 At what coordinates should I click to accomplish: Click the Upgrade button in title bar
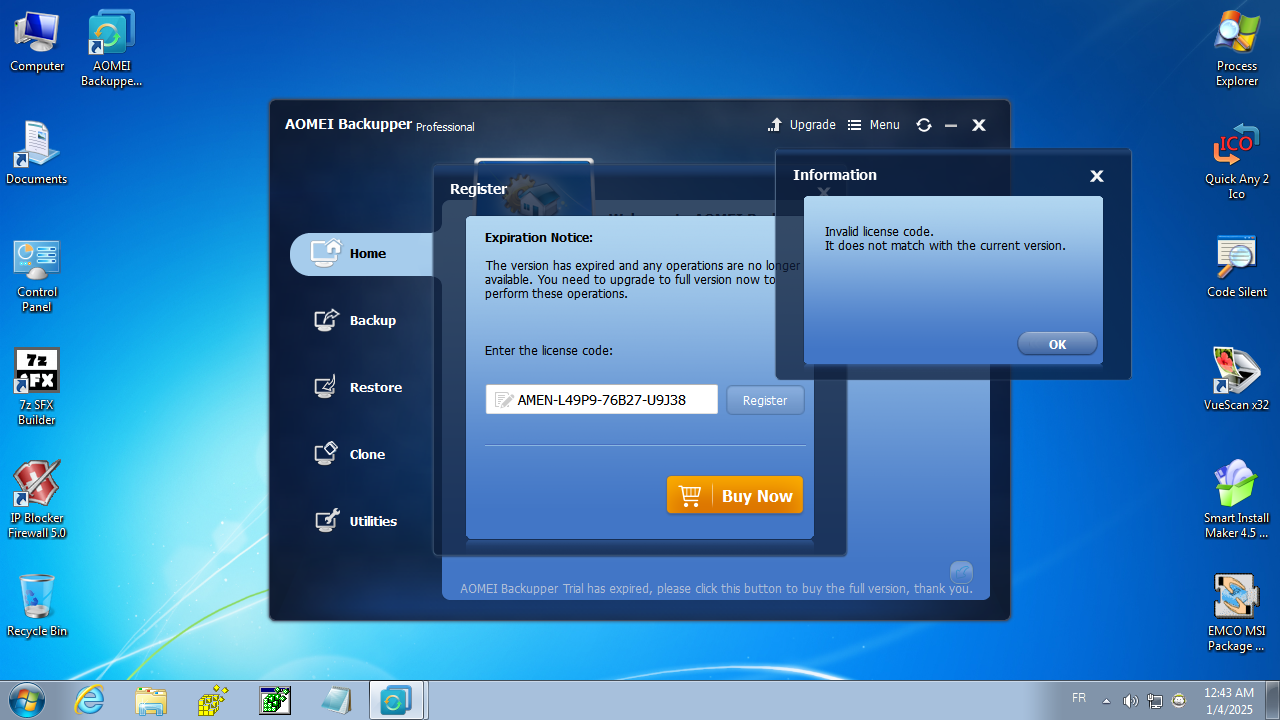(x=802, y=125)
